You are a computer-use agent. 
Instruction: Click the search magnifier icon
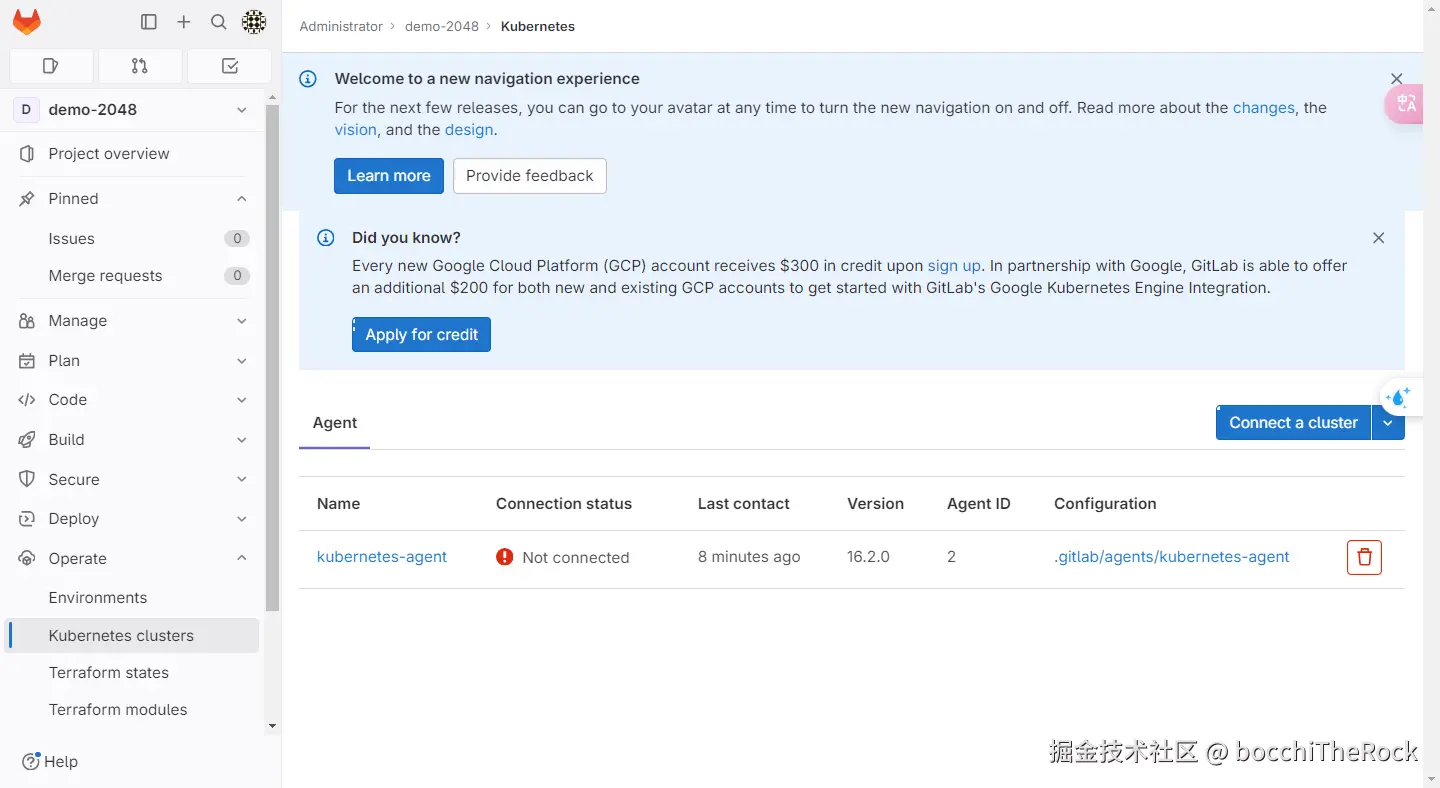[219, 22]
